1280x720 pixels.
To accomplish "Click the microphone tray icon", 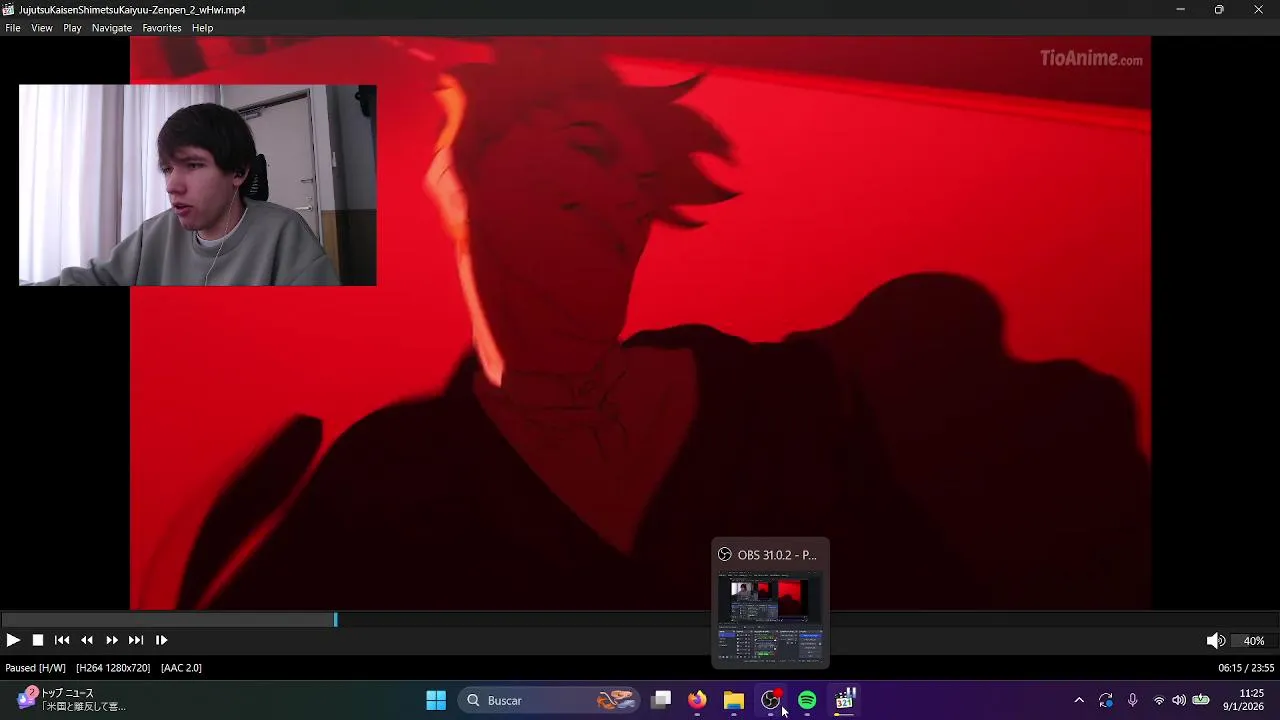I will [x=1132, y=700].
